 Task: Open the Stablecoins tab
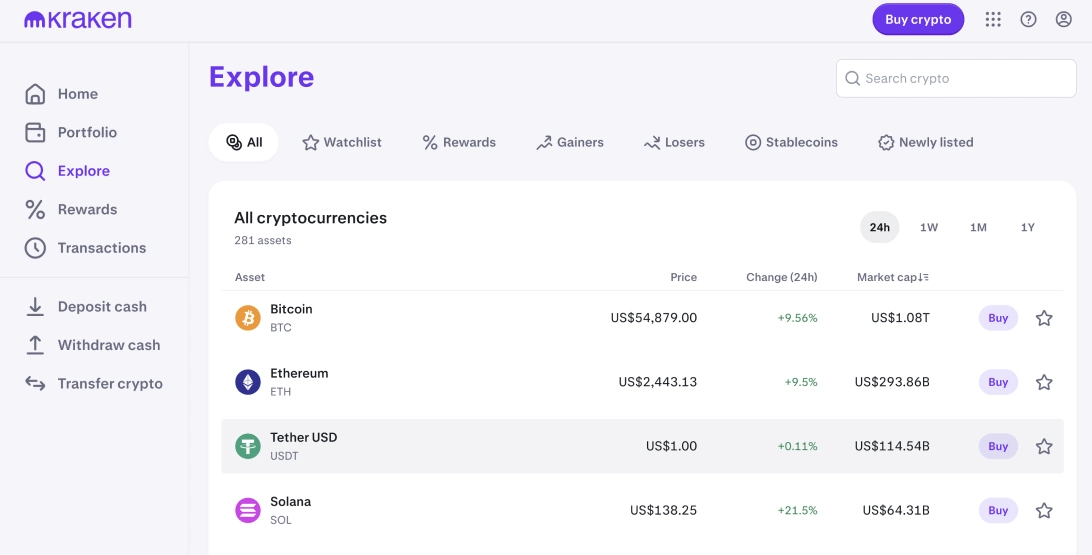(x=791, y=142)
